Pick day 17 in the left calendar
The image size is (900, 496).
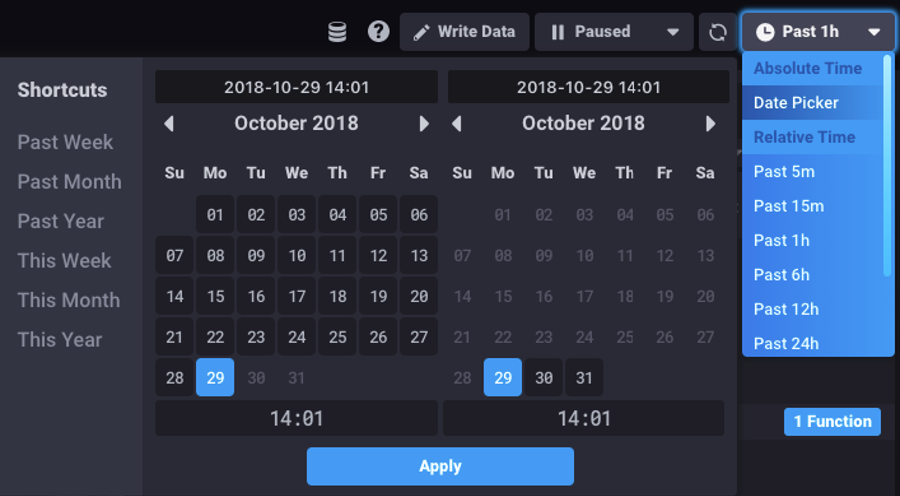[x=297, y=296]
